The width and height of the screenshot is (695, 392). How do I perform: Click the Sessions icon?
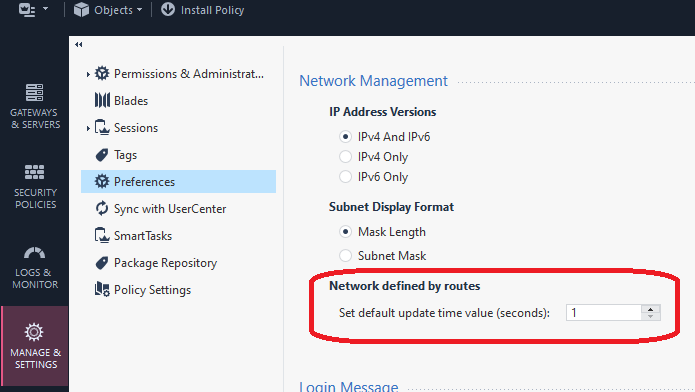102,127
